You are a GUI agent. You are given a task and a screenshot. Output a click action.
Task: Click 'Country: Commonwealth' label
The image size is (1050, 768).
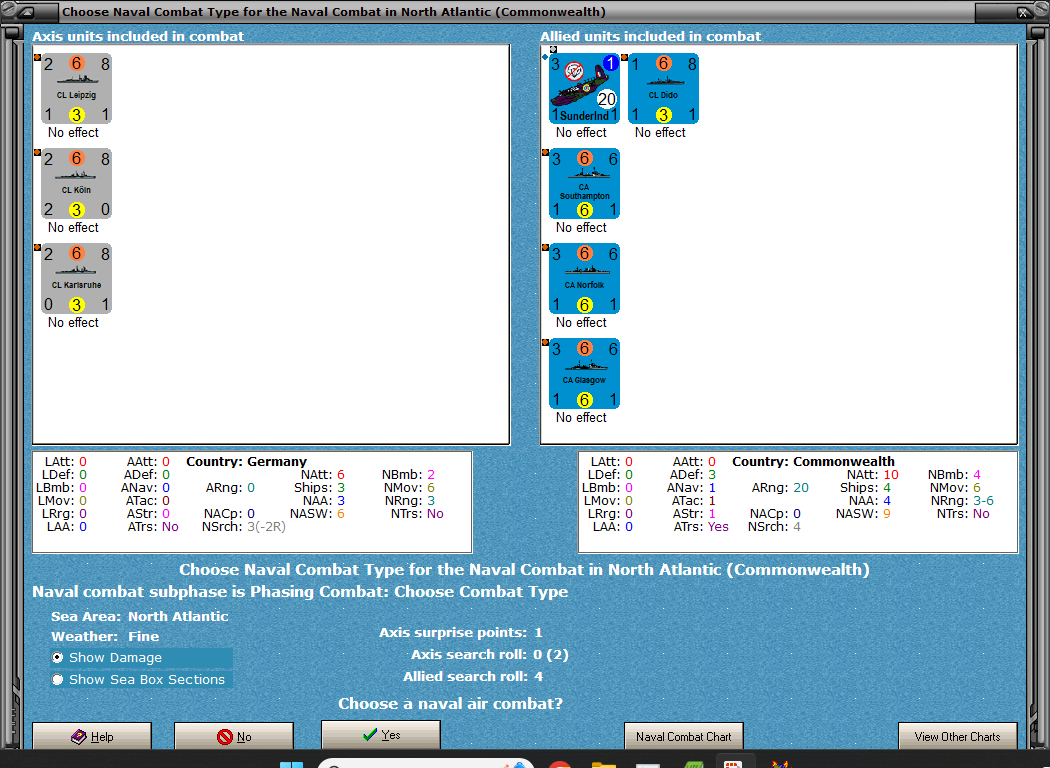(x=813, y=461)
